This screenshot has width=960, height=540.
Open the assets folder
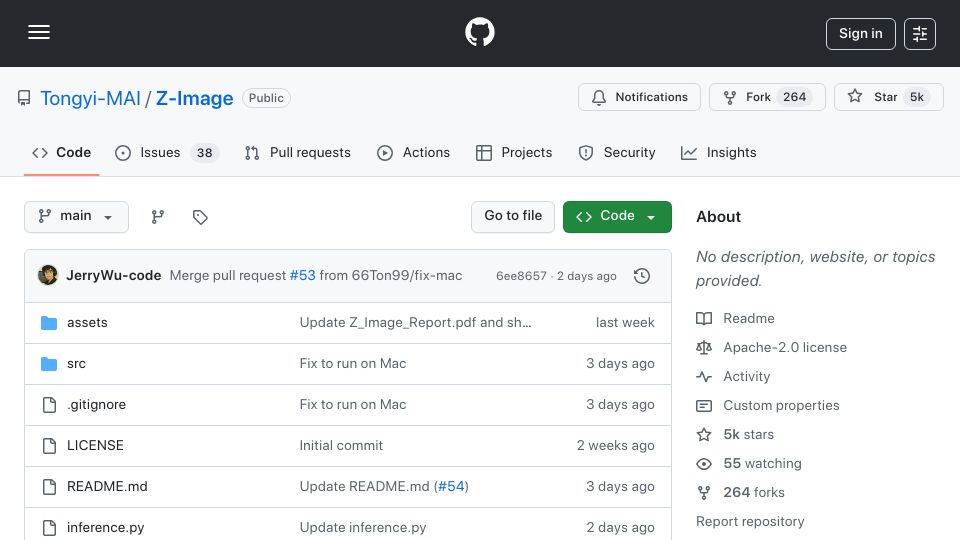click(87, 323)
